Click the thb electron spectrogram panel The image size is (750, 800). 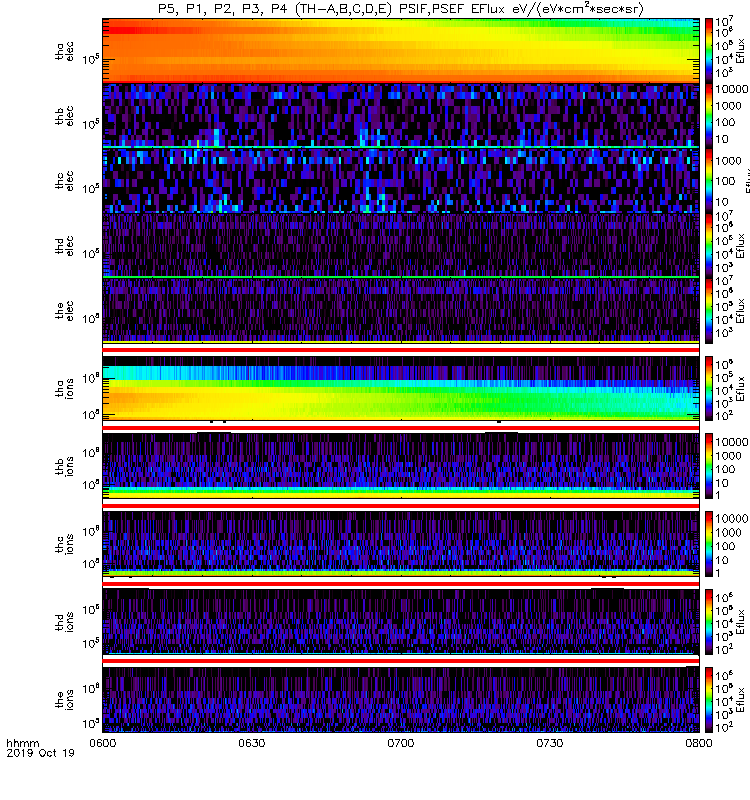coord(401,115)
